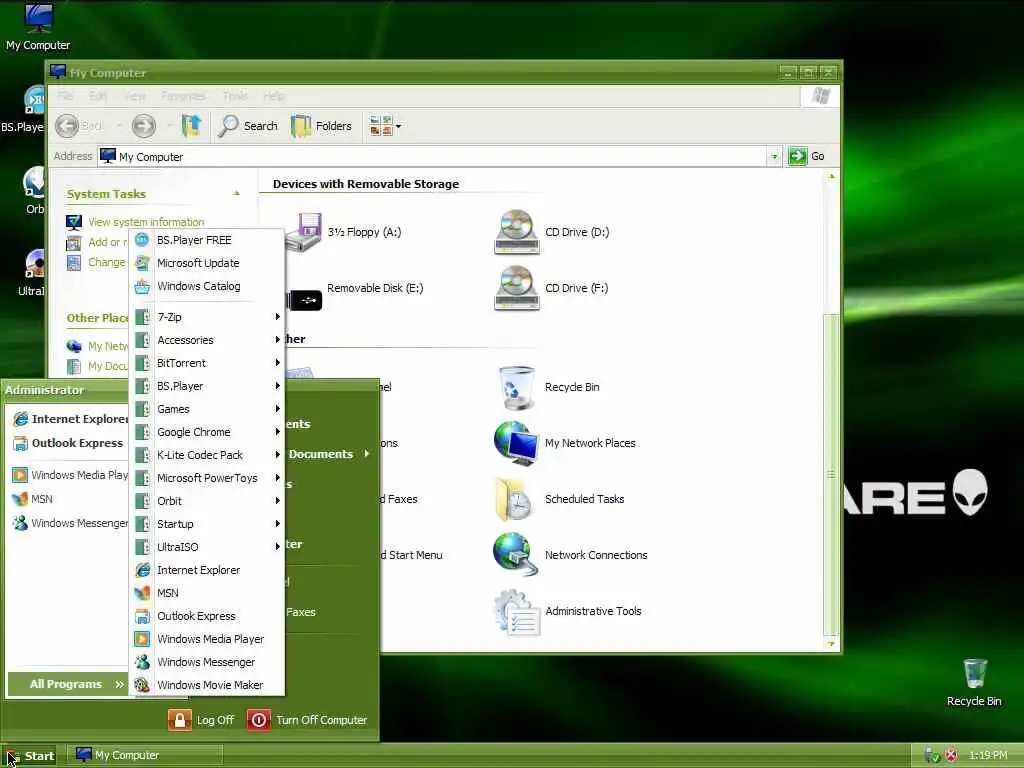Viewport: 1024px width, 768px height.
Task: Launch Internet Explorer from All Programs list
Action: [x=208, y=570]
